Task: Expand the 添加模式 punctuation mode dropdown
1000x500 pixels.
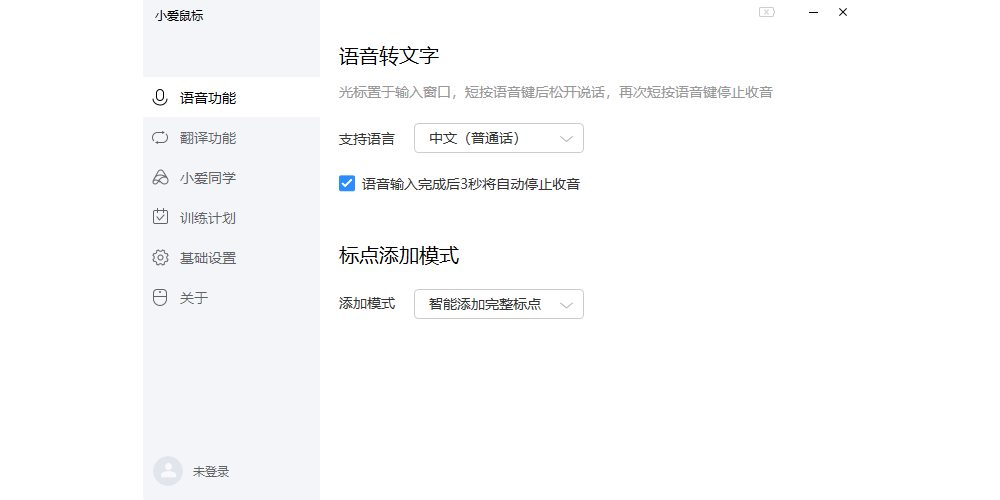Action: (x=498, y=304)
